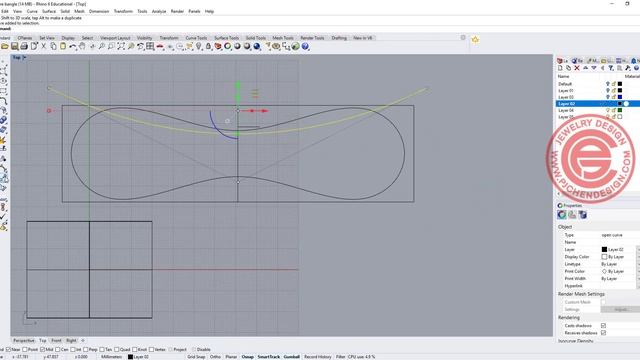Open the toolbar options gear icon
This screenshot has height=360, width=640.
click(x=463, y=38)
